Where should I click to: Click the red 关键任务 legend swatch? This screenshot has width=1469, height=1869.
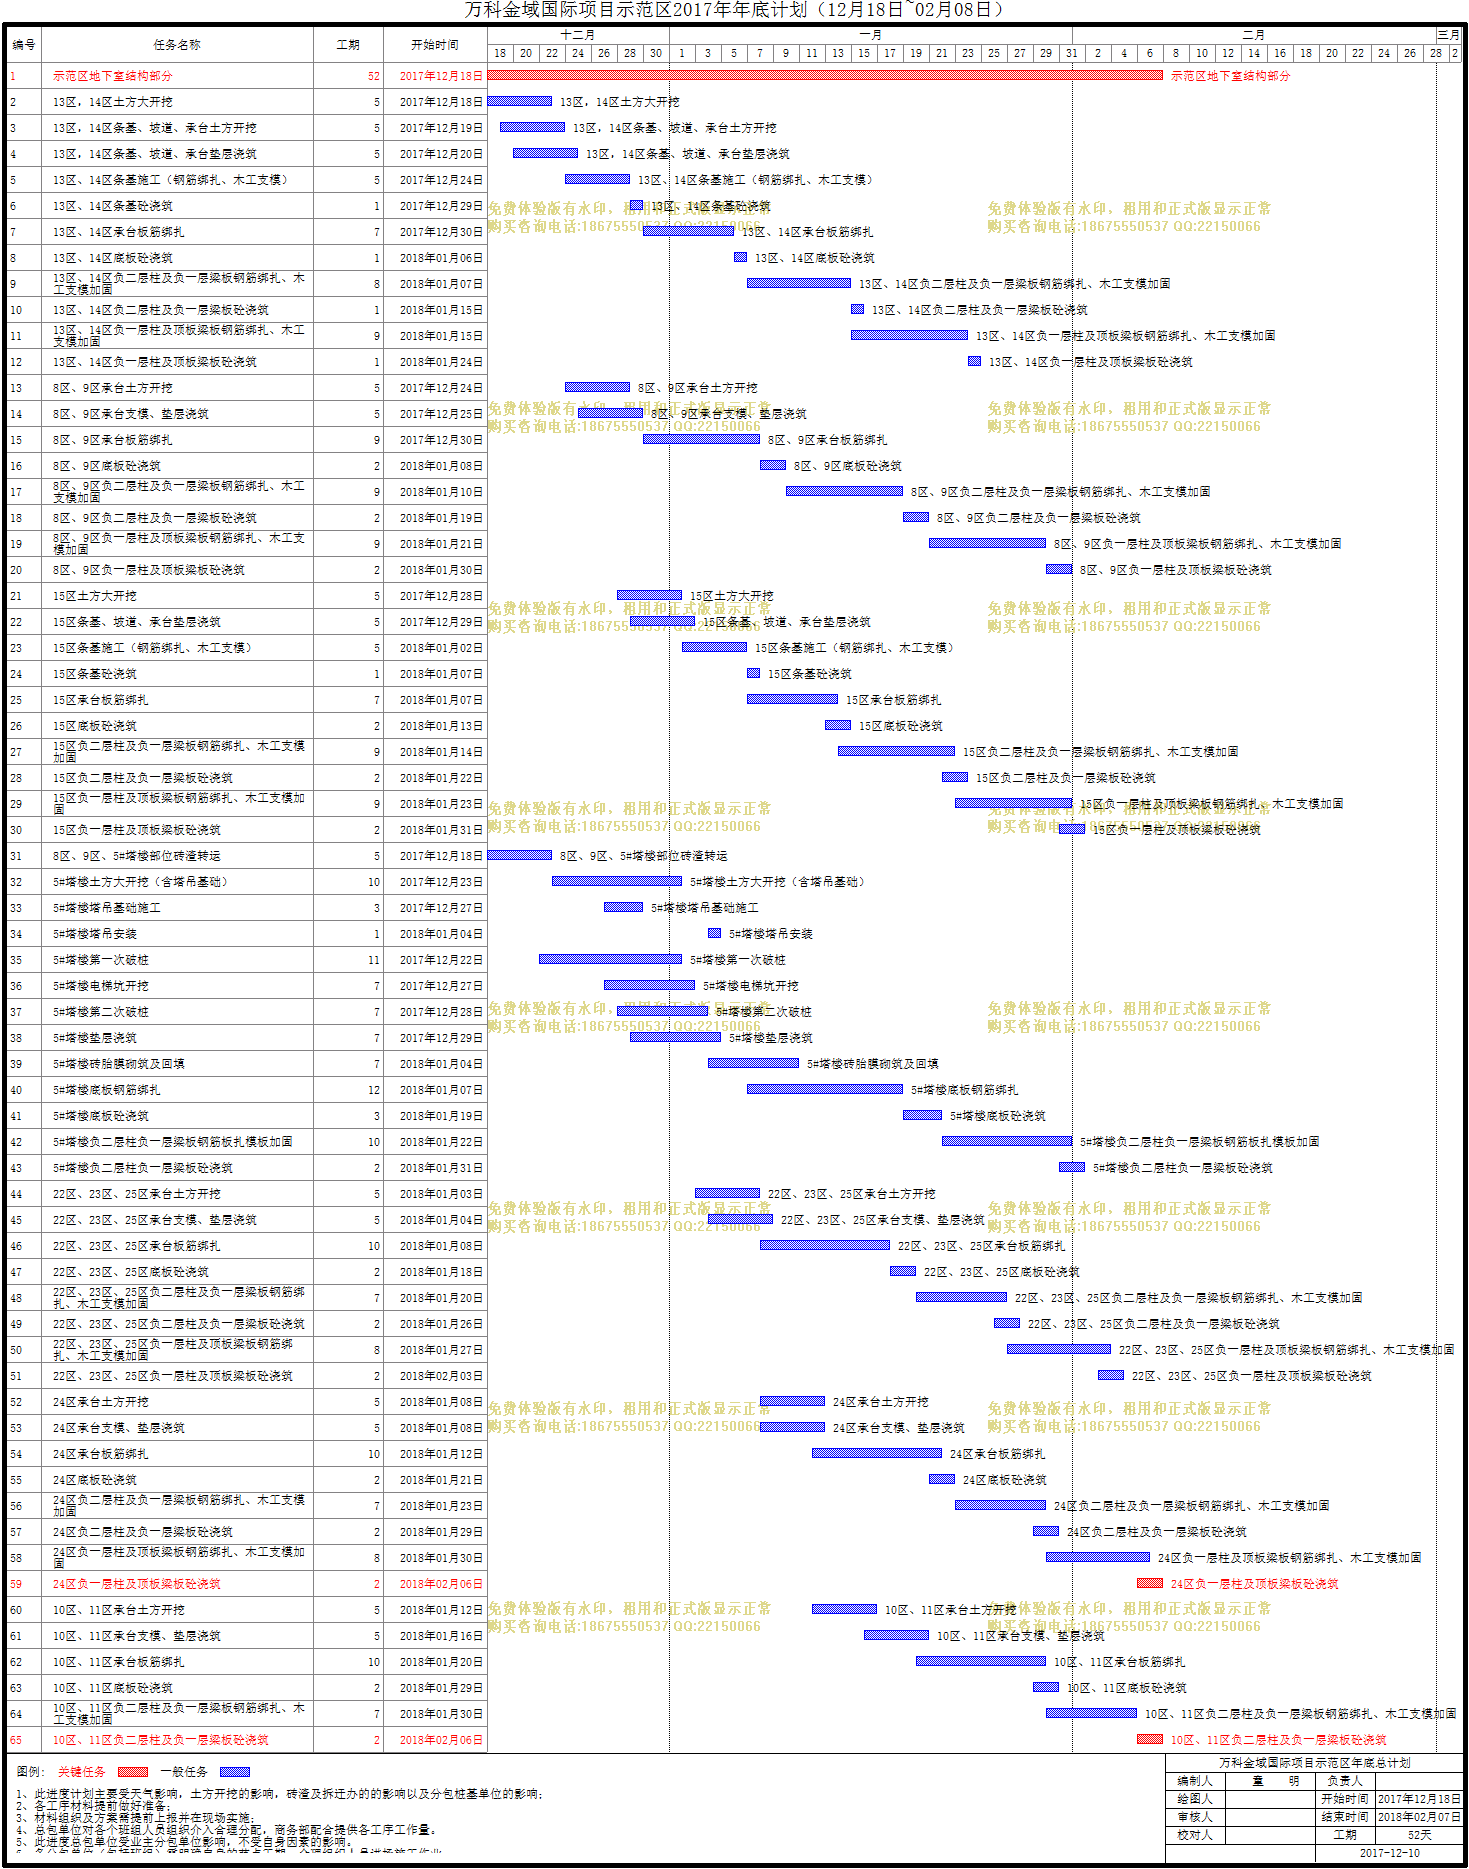tap(132, 1772)
